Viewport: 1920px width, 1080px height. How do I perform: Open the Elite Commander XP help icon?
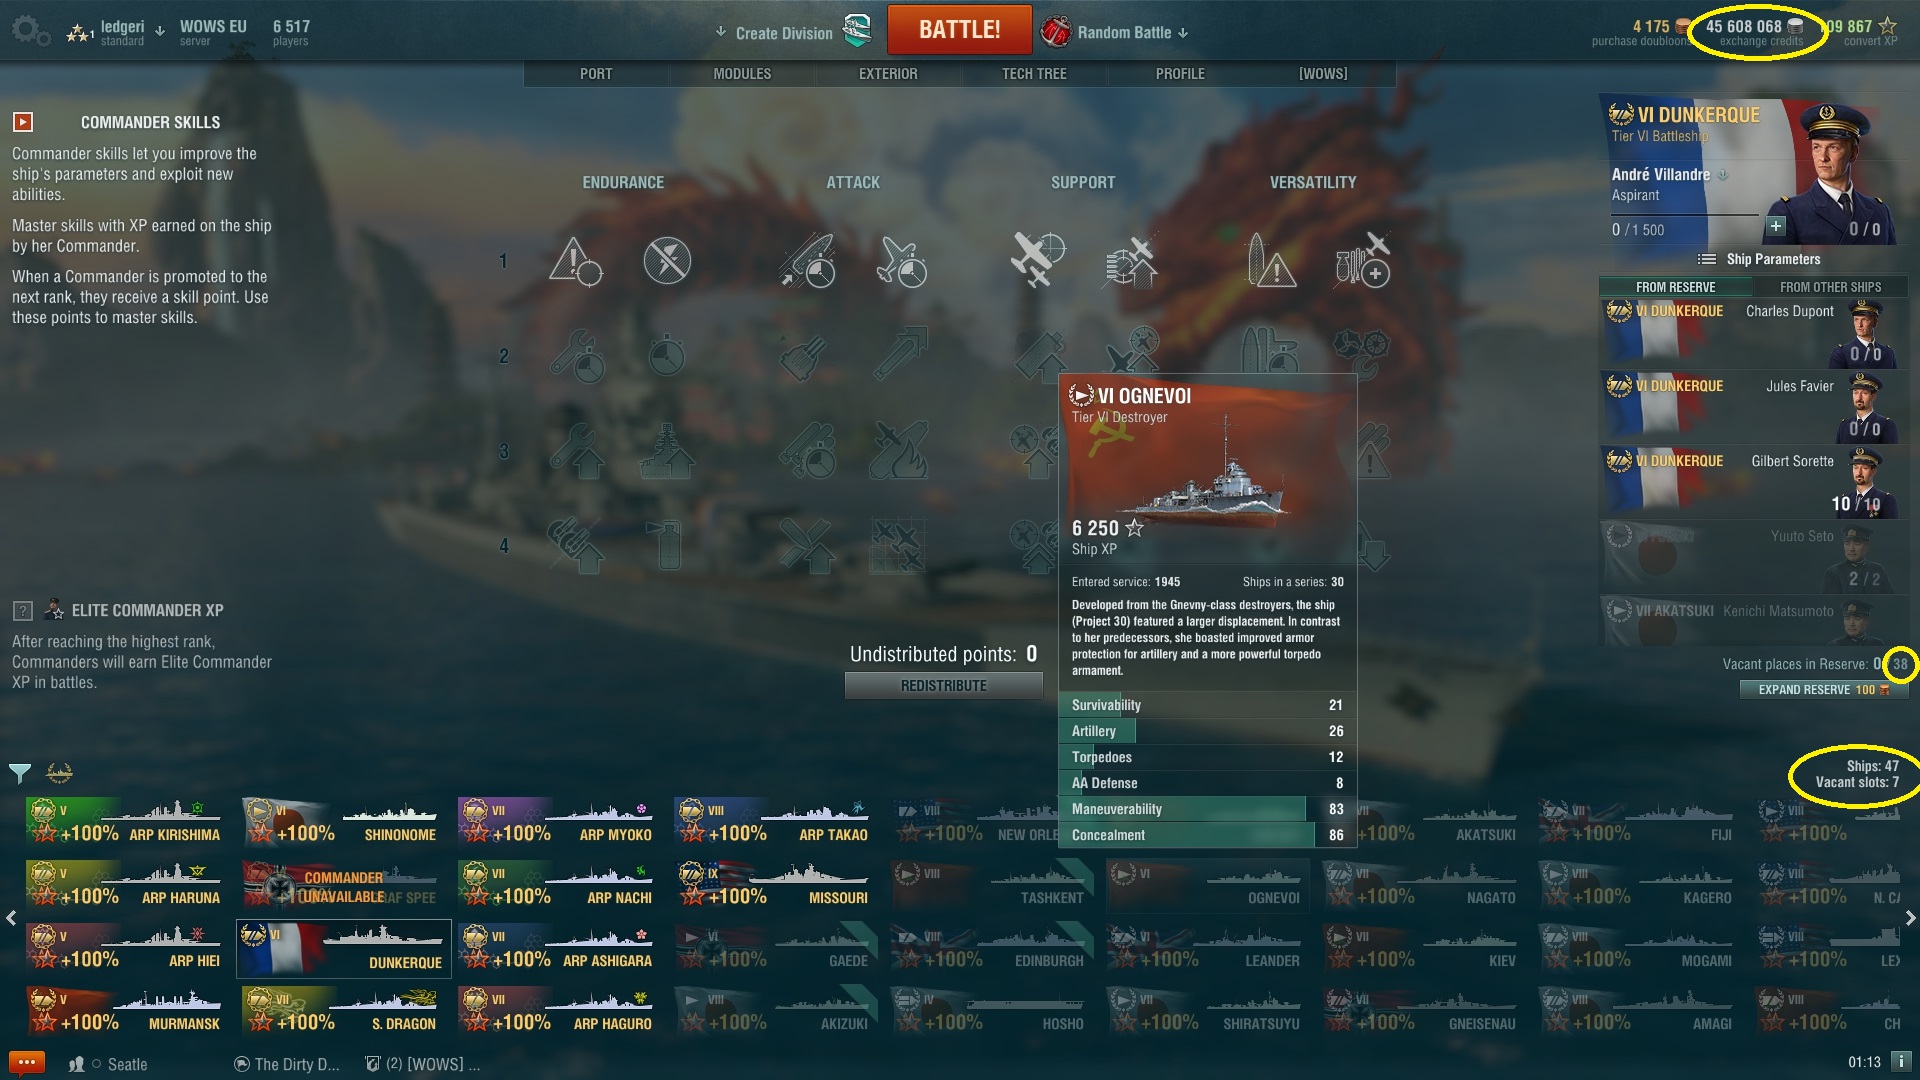[23, 610]
